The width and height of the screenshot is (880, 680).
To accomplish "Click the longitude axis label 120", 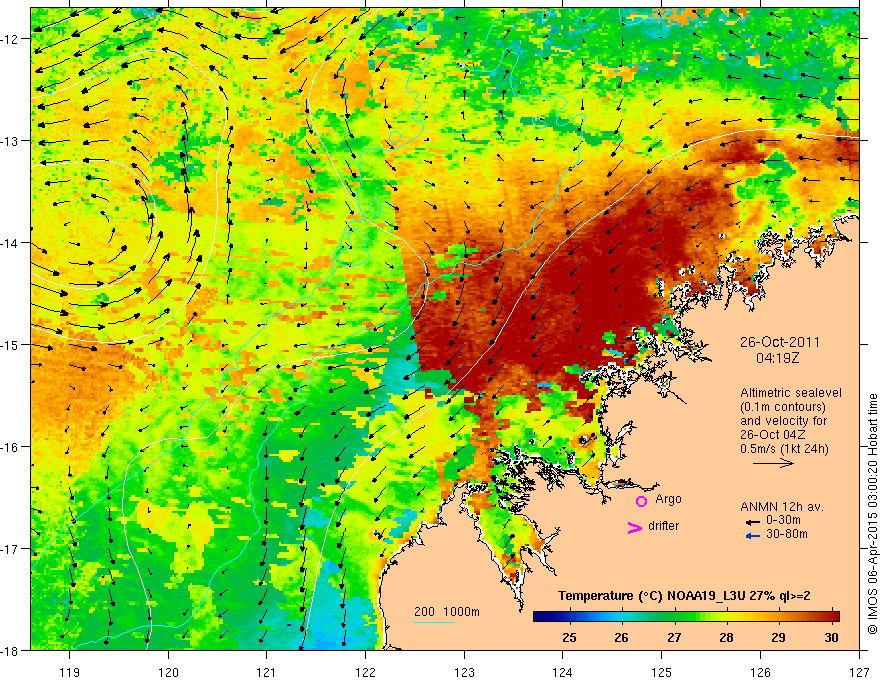I will tap(168, 672).
